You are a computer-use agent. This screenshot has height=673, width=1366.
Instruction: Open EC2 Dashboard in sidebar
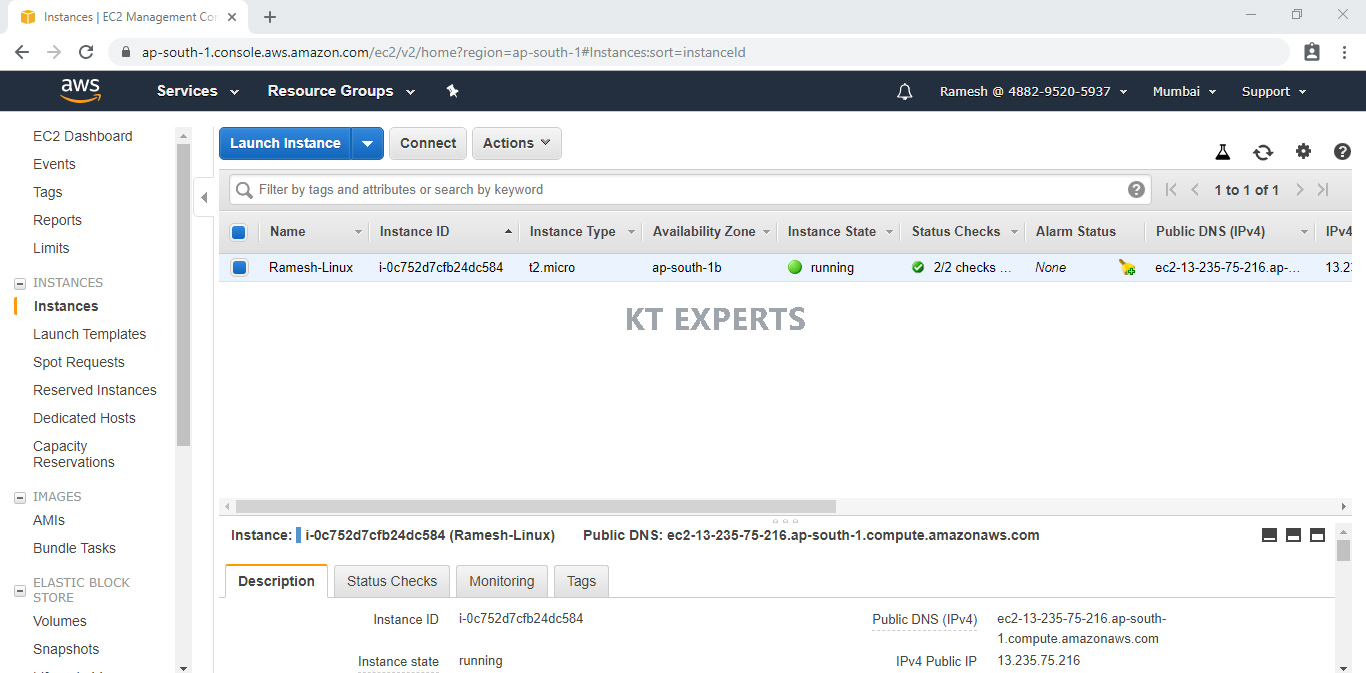[x=82, y=136]
